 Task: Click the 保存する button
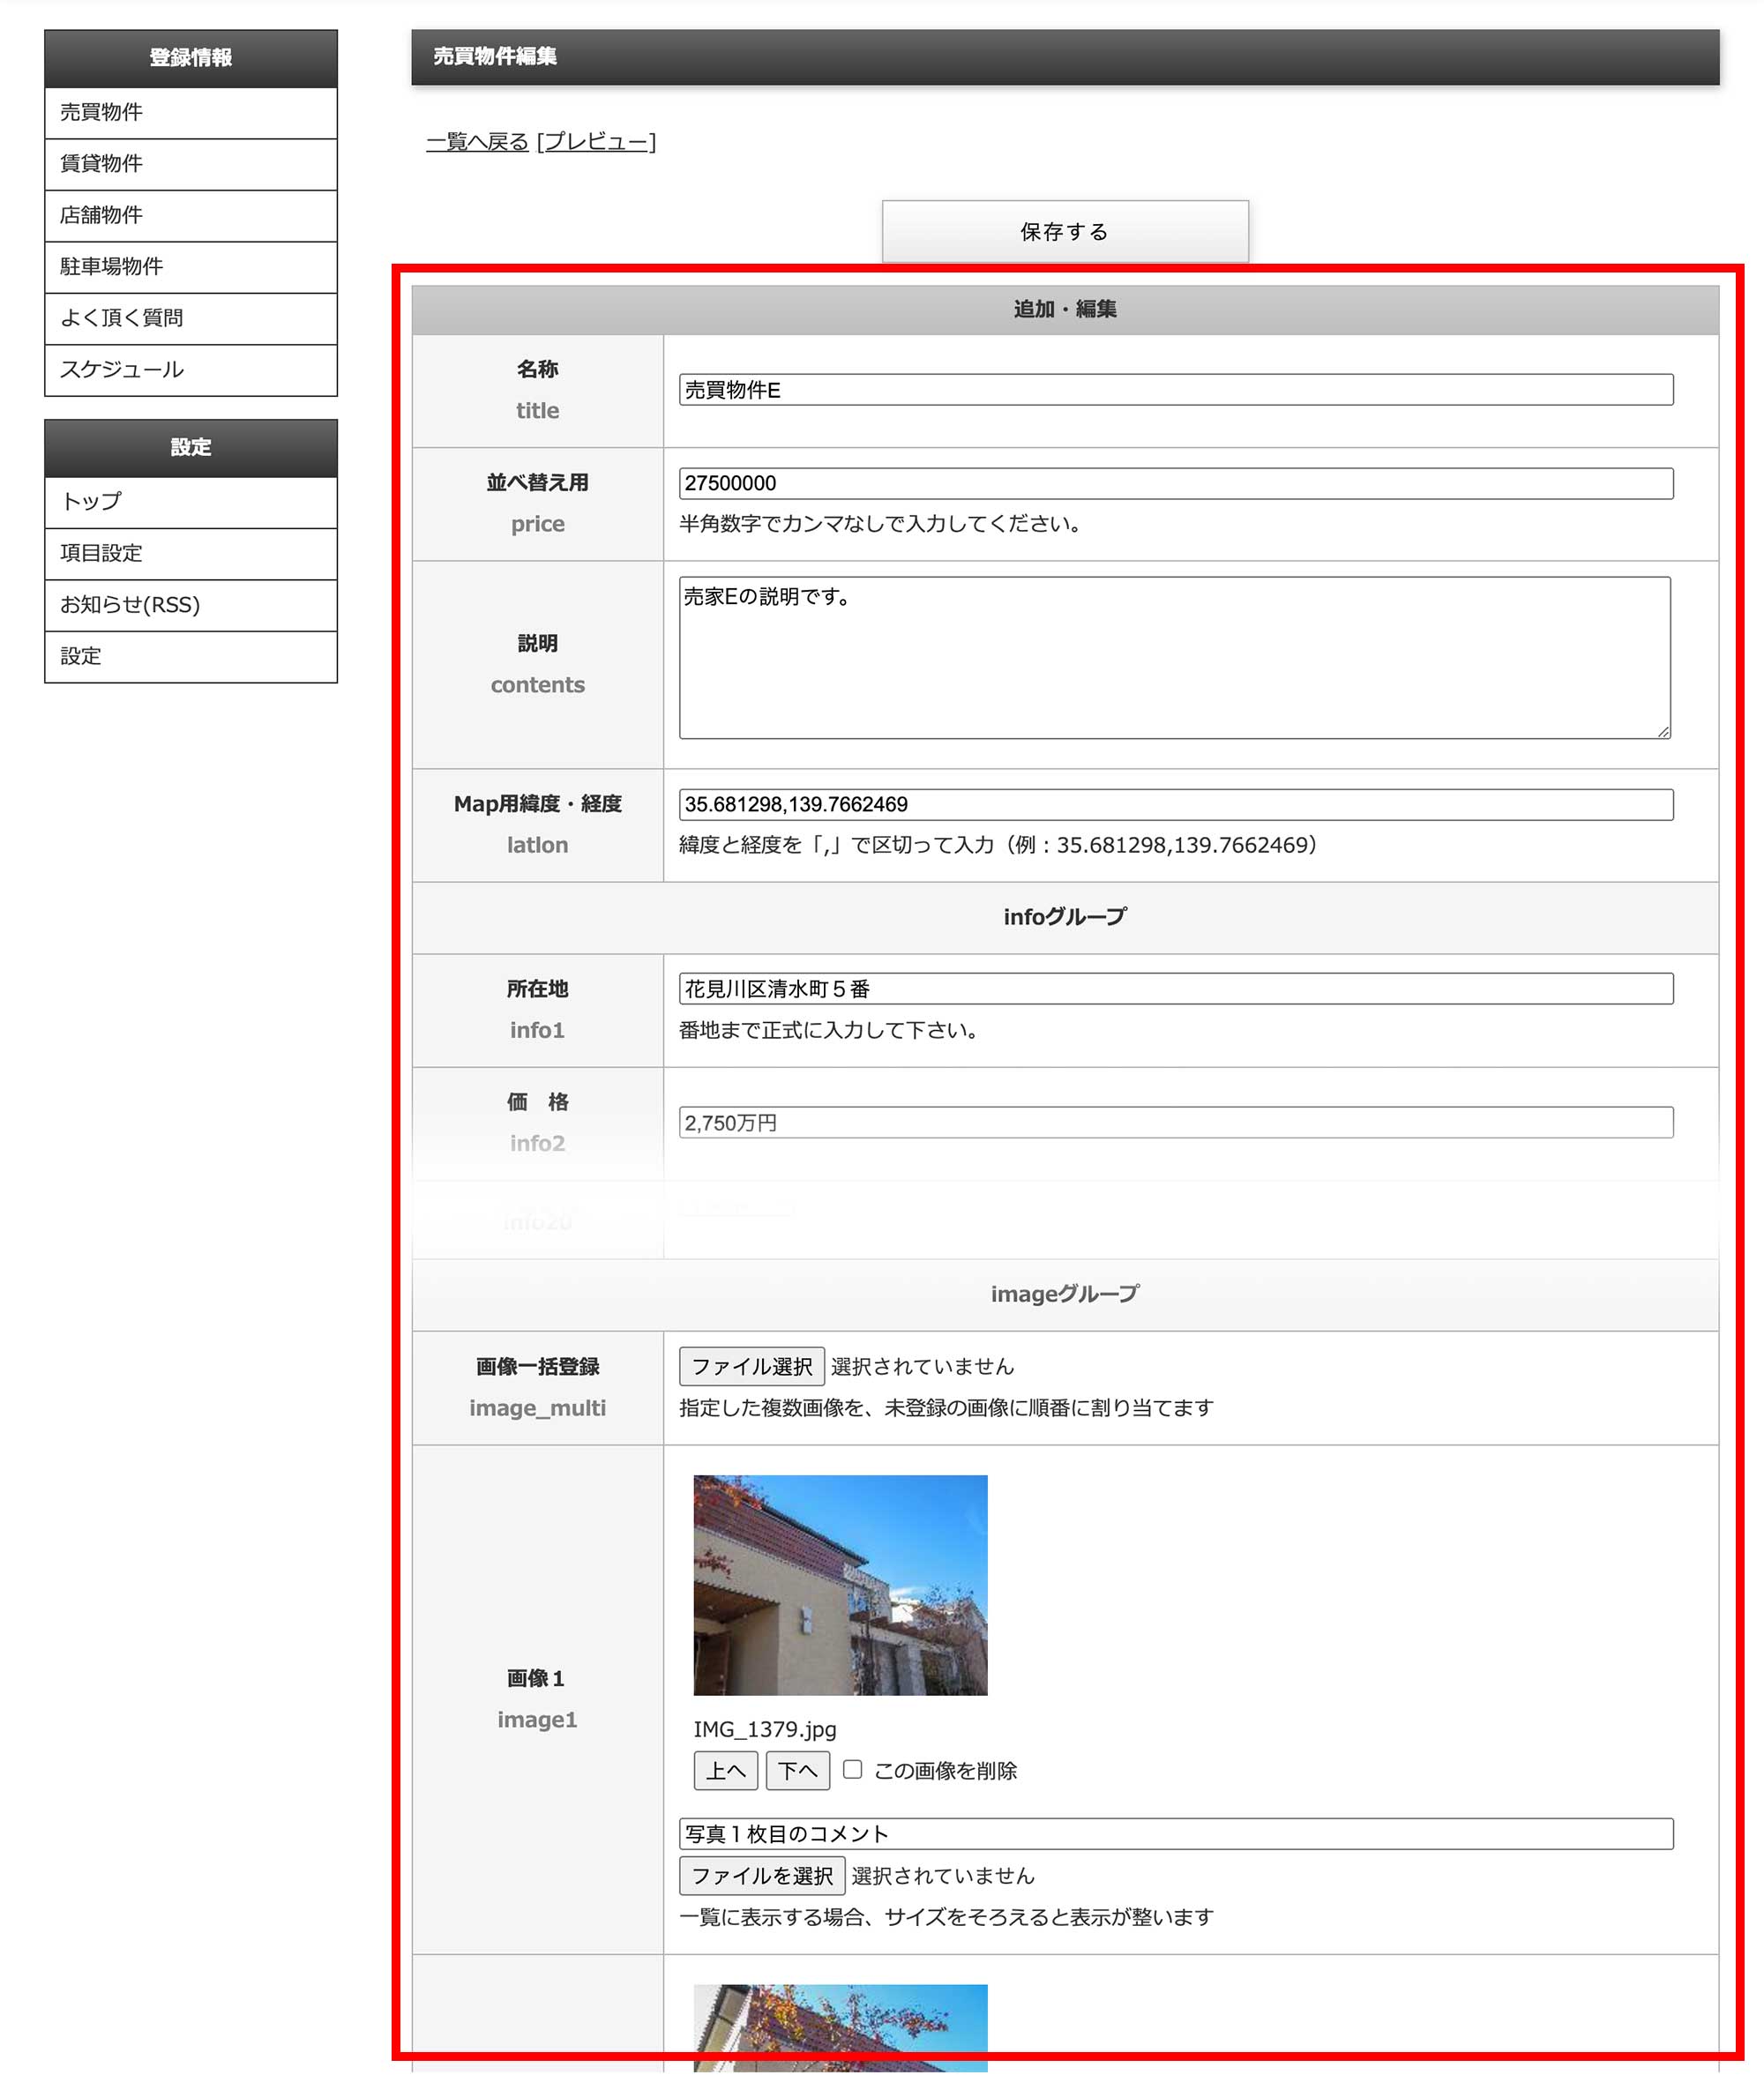1065,232
